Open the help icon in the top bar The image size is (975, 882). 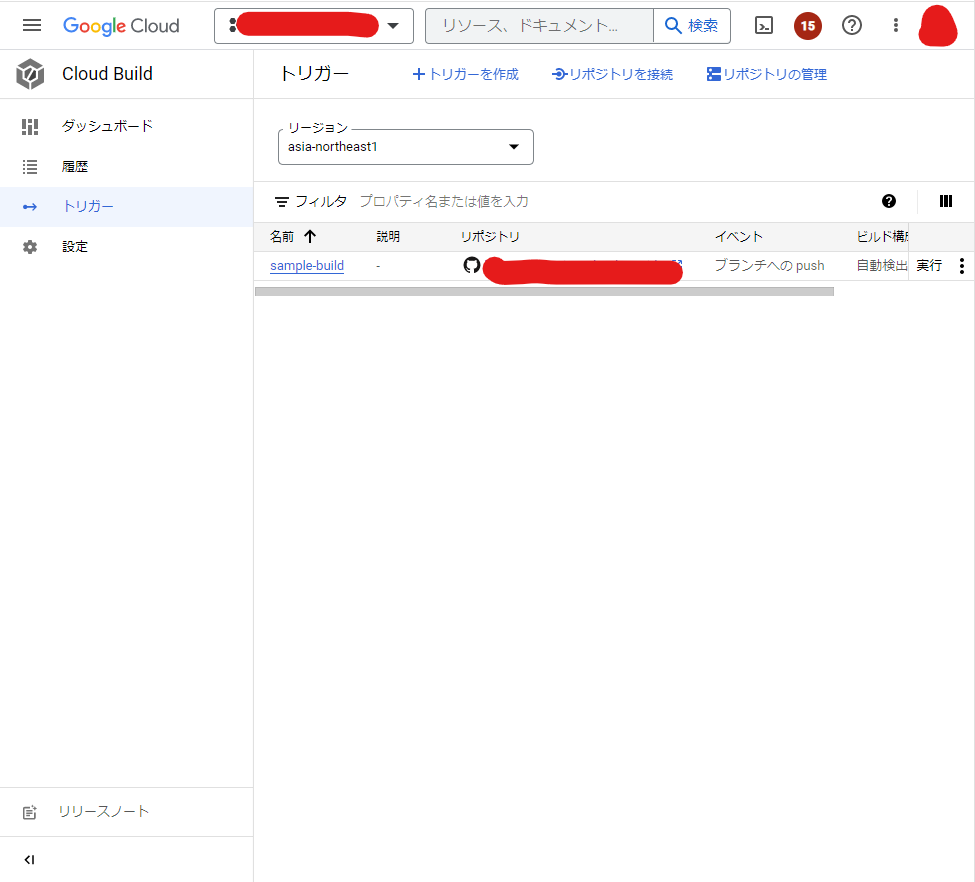click(851, 25)
